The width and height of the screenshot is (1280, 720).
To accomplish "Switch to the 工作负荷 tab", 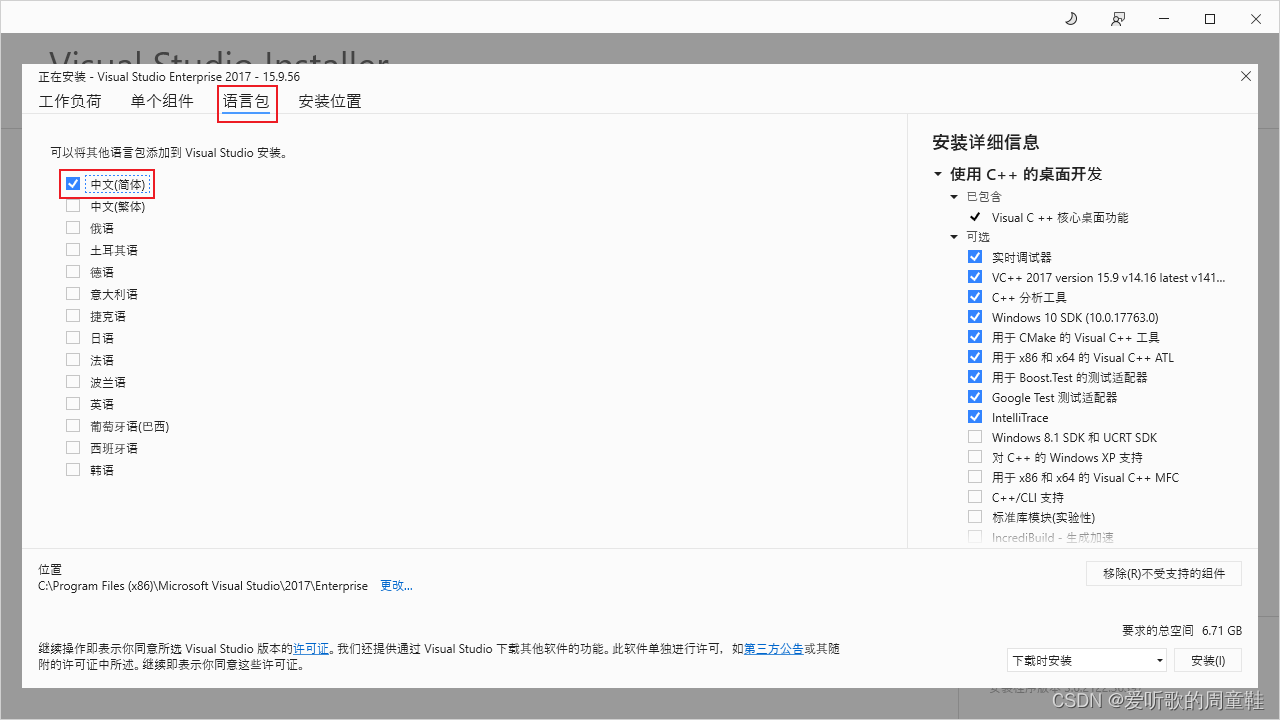I will click(70, 101).
